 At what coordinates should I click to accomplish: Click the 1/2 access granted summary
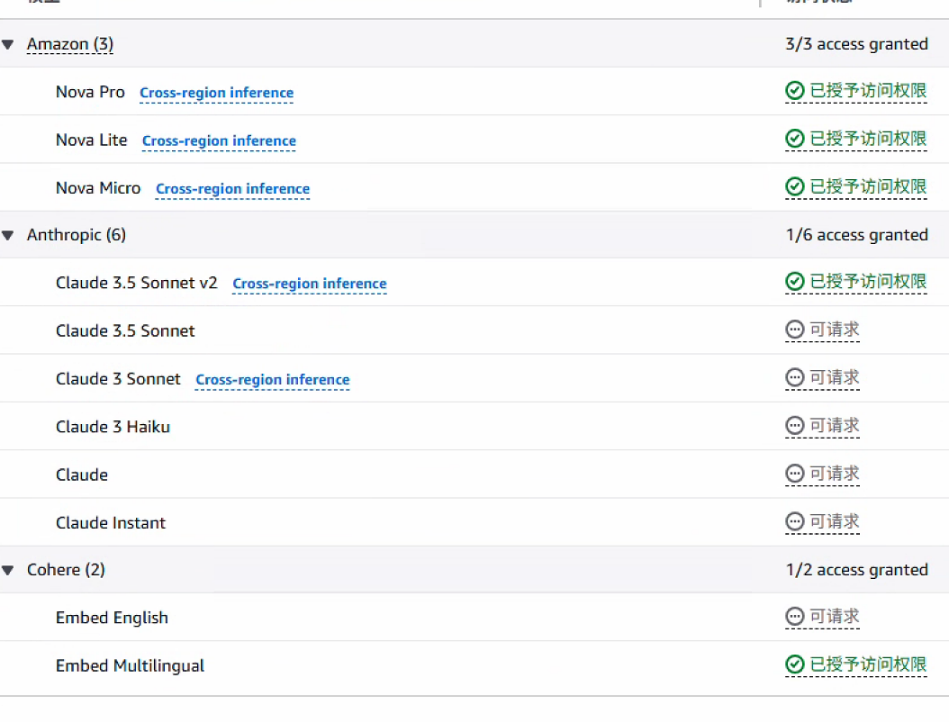click(x=856, y=570)
